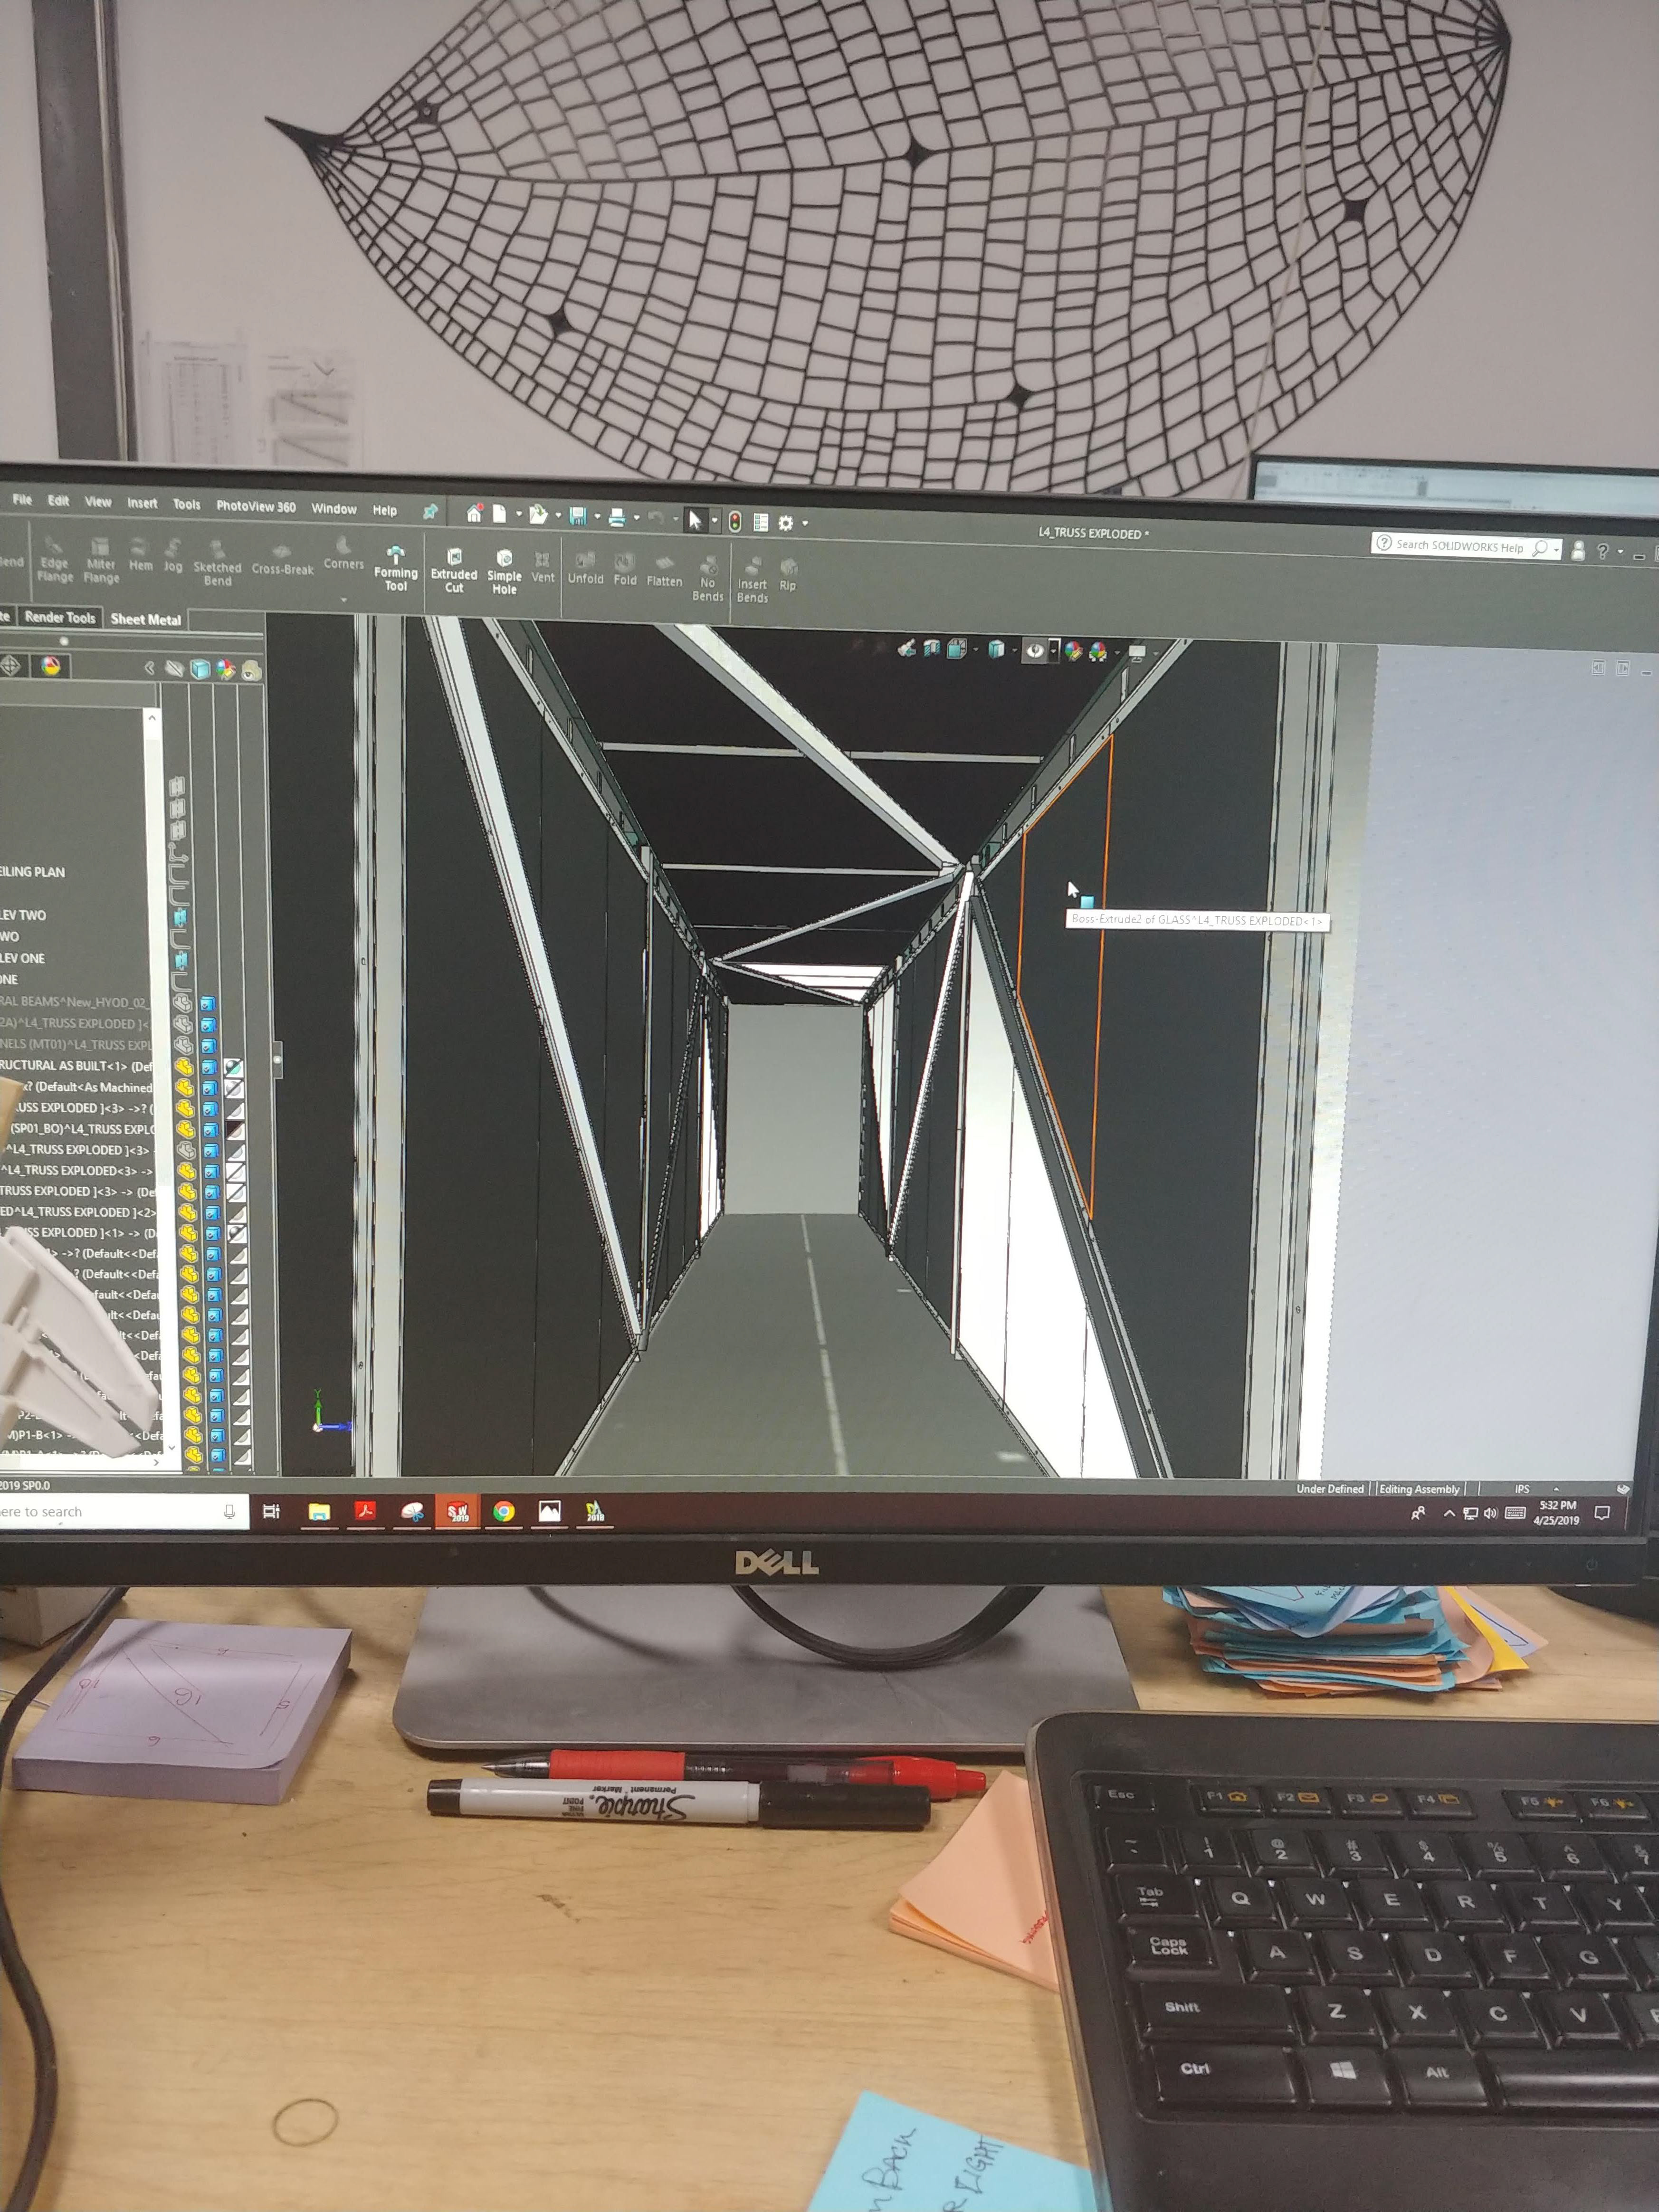Open dropdown arrow next to Save
This screenshot has height=2212, width=1659.
click(597, 517)
